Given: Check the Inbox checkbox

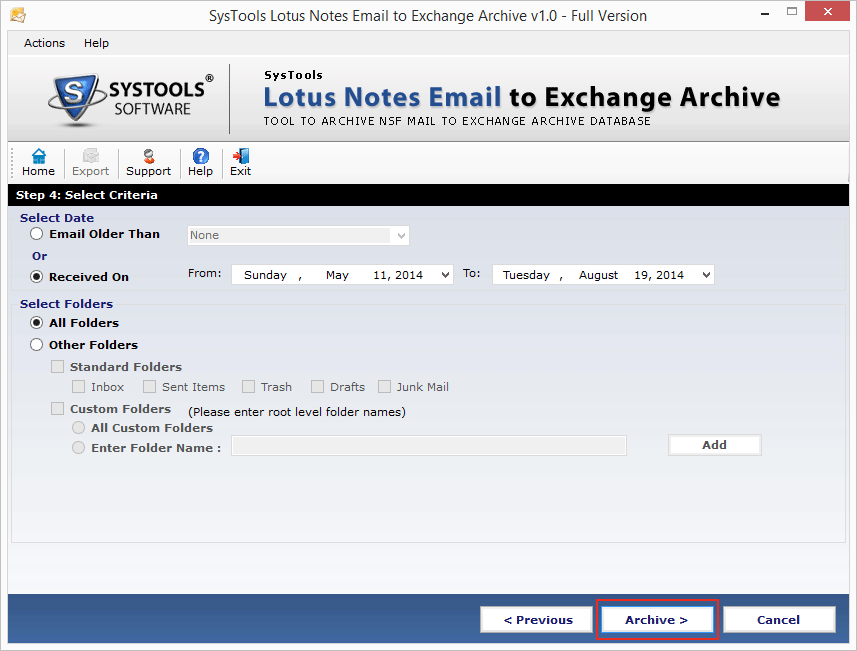Looking at the screenshot, I should [78, 386].
